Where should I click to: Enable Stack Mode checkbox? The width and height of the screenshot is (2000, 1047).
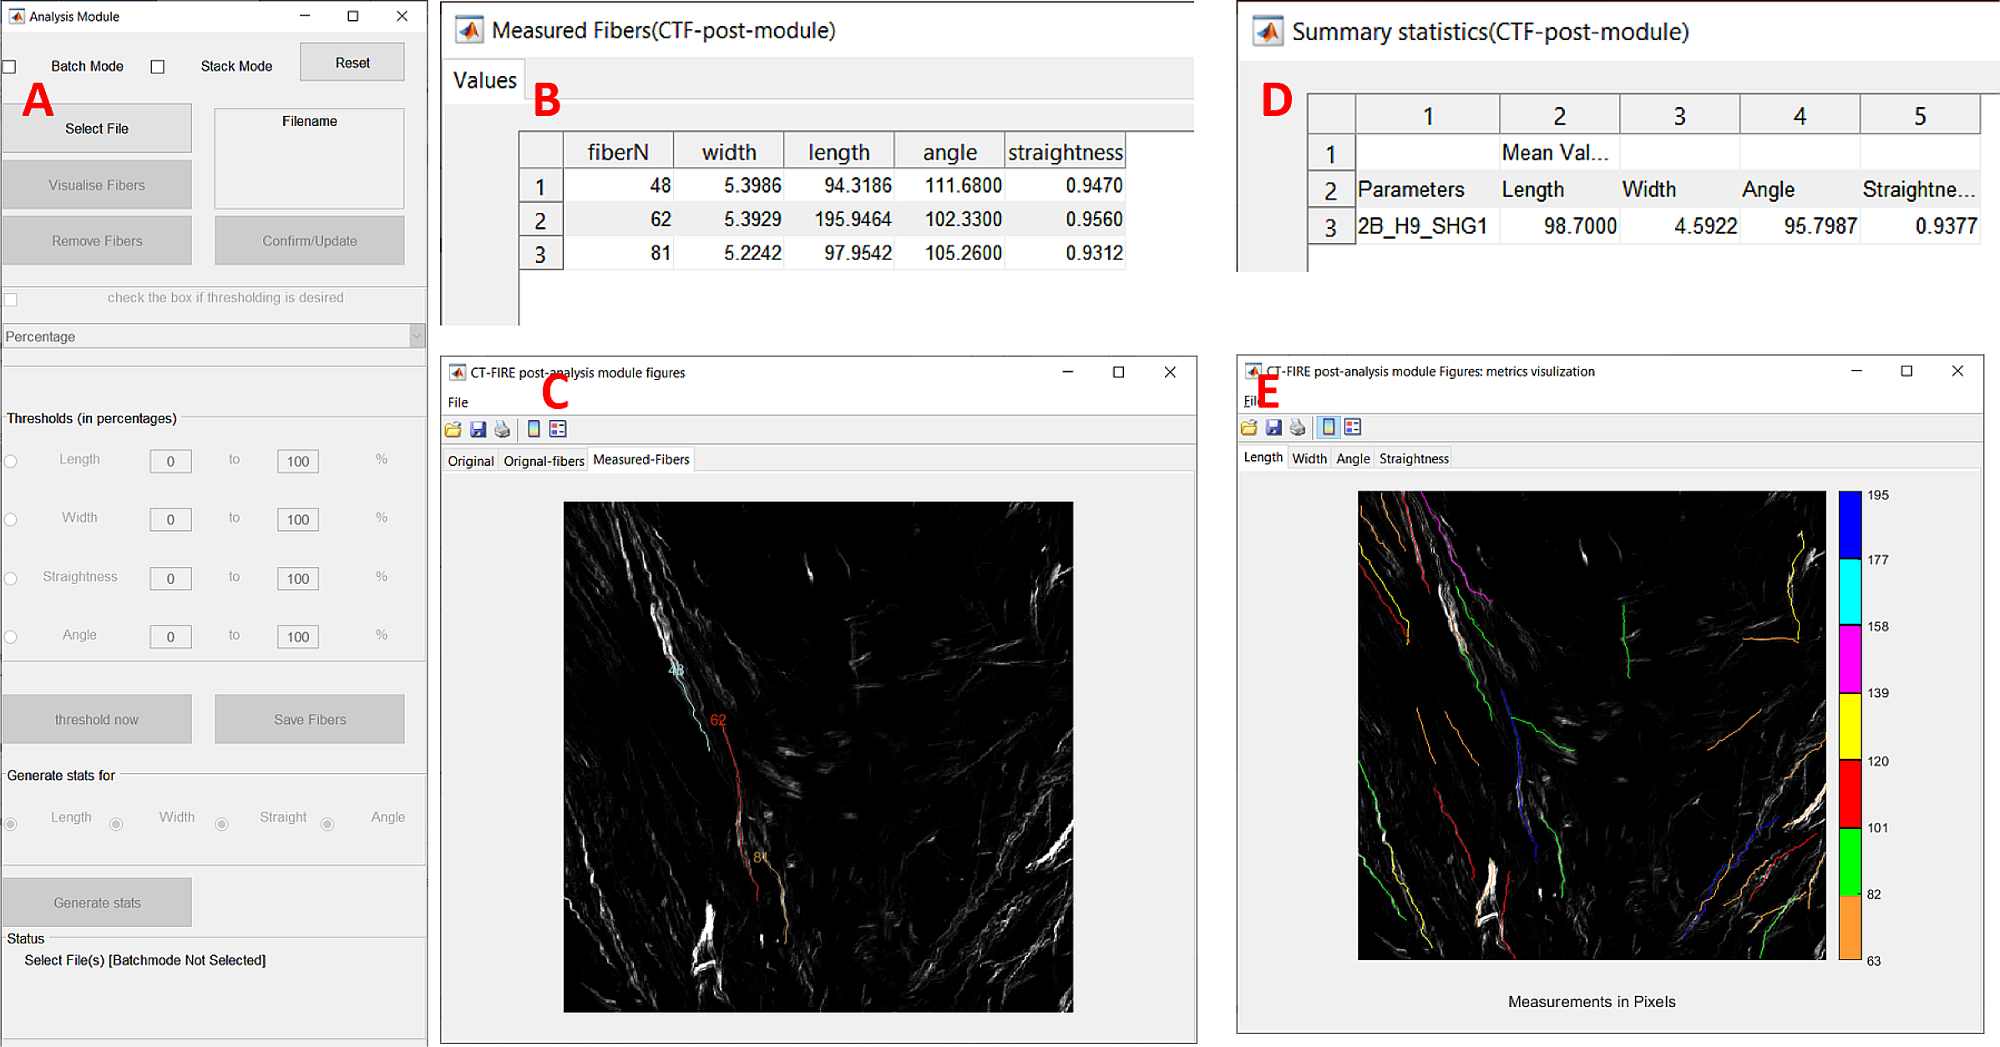[158, 67]
